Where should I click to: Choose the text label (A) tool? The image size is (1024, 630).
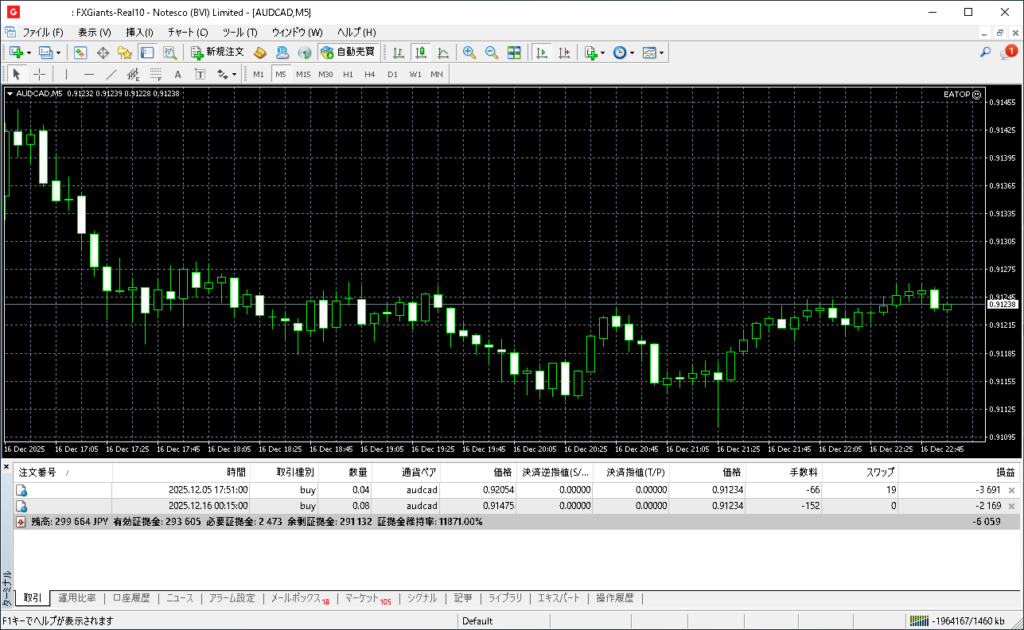click(x=178, y=74)
